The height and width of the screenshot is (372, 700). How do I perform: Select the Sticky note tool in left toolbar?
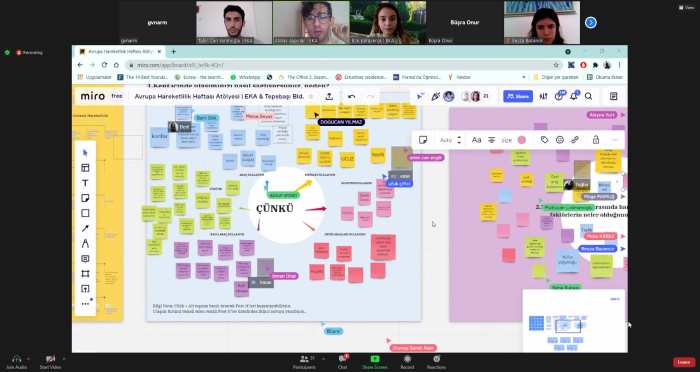(85, 198)
